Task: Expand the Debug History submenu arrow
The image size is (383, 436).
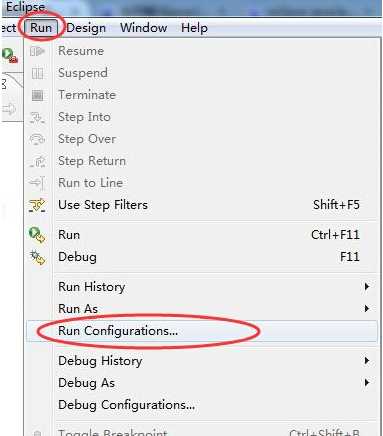Action: tap(367, 361)
